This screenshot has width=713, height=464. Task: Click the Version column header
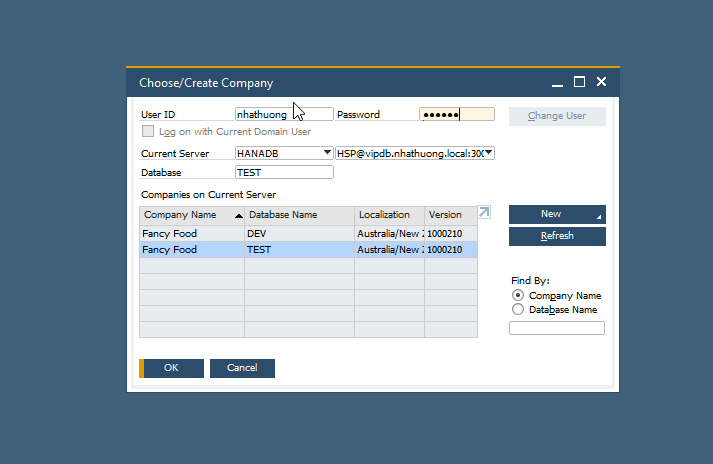(449, 215)
